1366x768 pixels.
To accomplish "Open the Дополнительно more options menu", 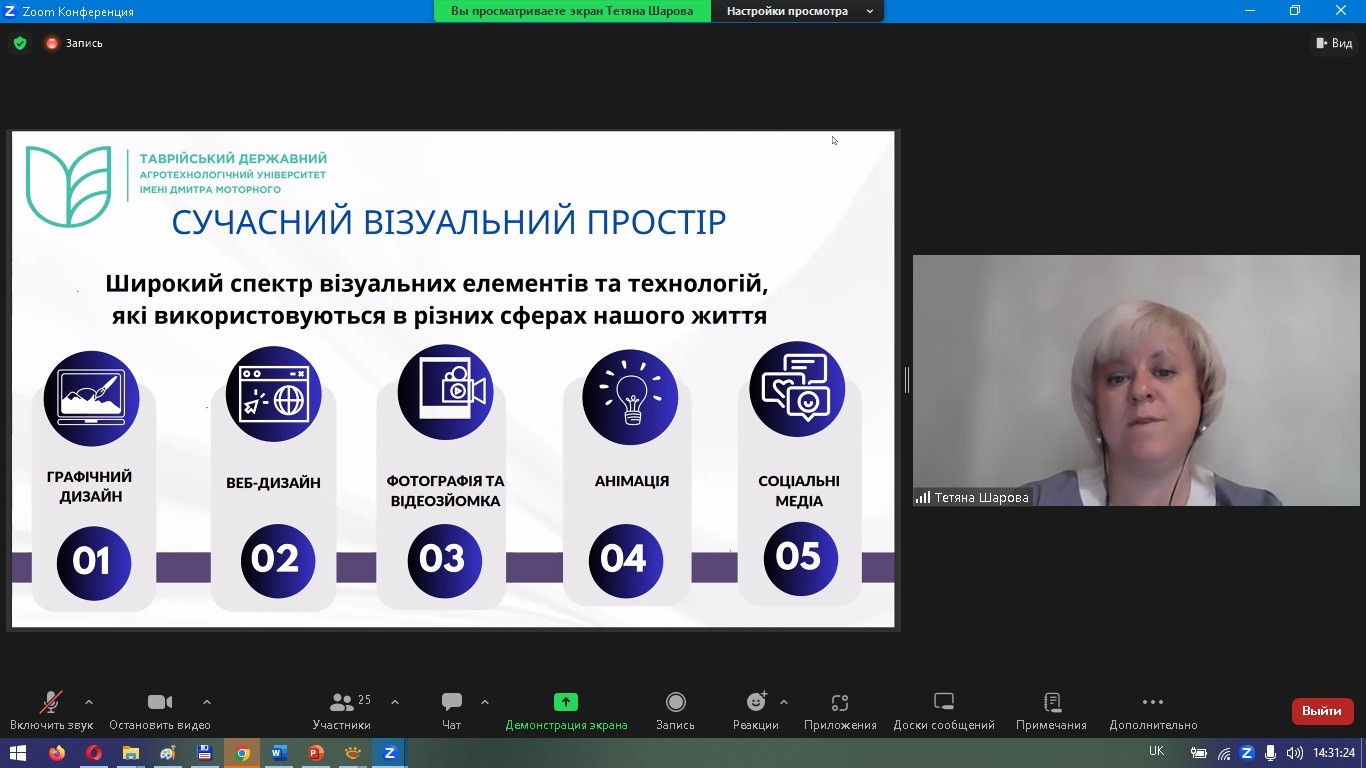I will click(1153, 710).
